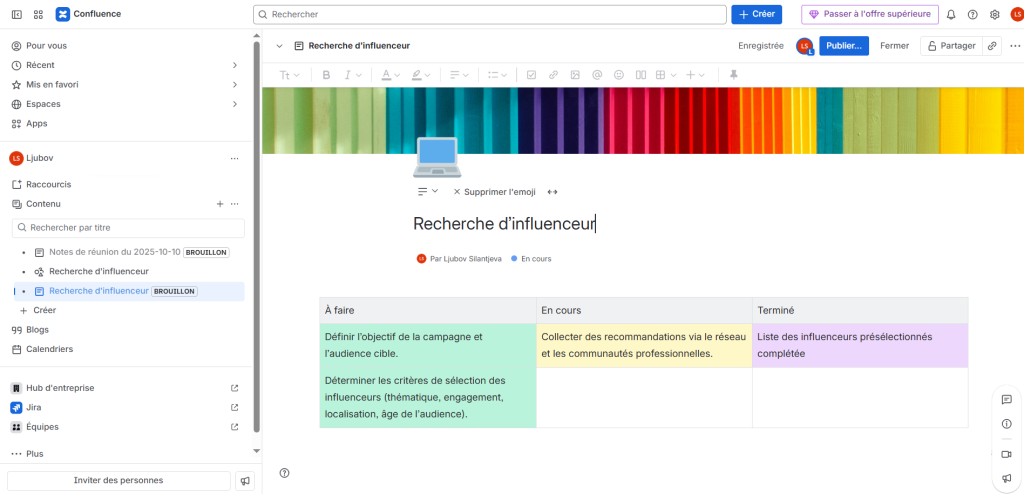Open notifications bell icon

pyautogui.click(x=951, y=15)
